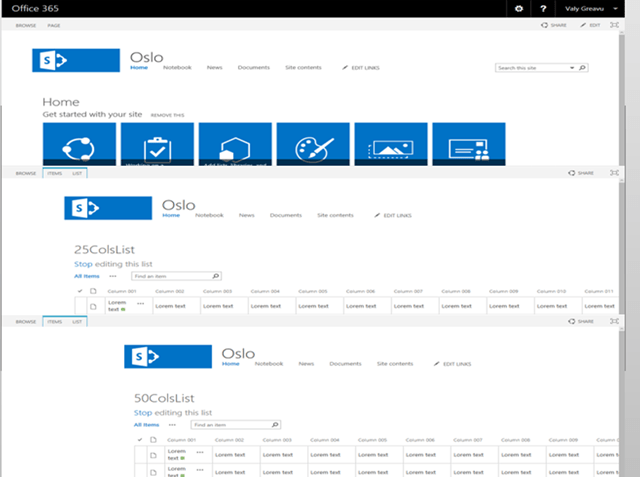Select first row checkmark in 50ColsList

point(139,455)
